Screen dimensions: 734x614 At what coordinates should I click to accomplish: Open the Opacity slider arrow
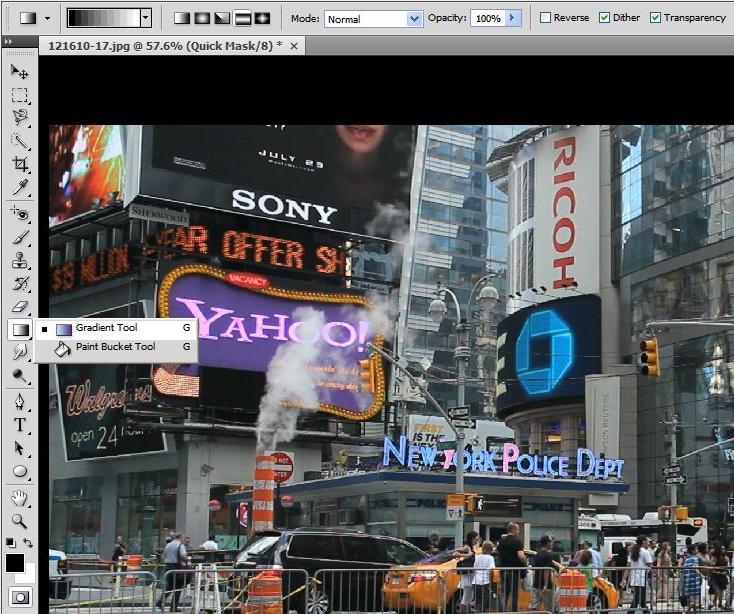[x=513, y=18]
